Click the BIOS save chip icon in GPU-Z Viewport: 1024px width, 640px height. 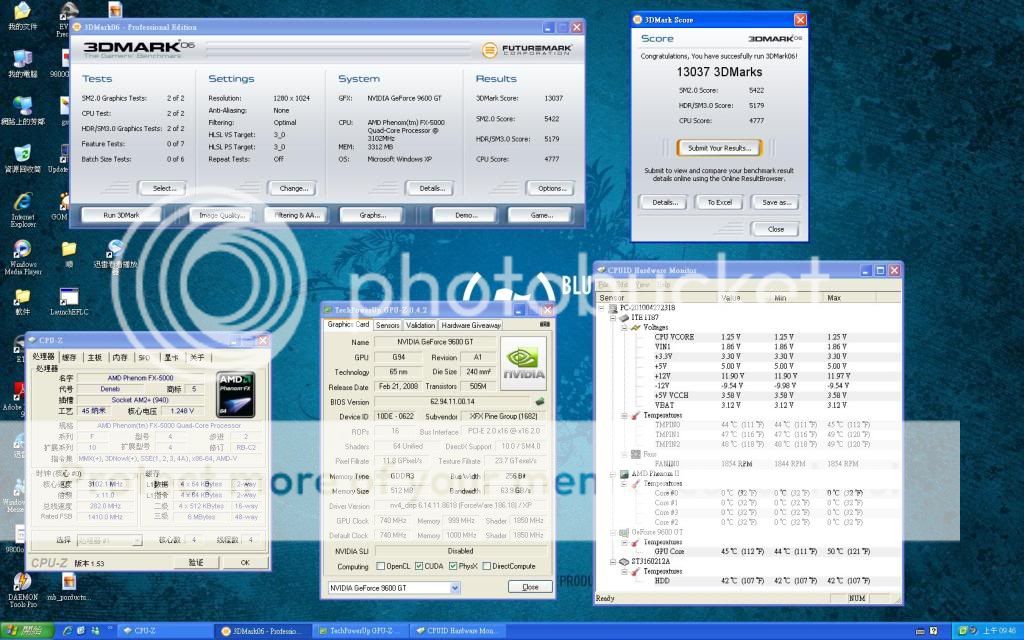tap(539, 402)
